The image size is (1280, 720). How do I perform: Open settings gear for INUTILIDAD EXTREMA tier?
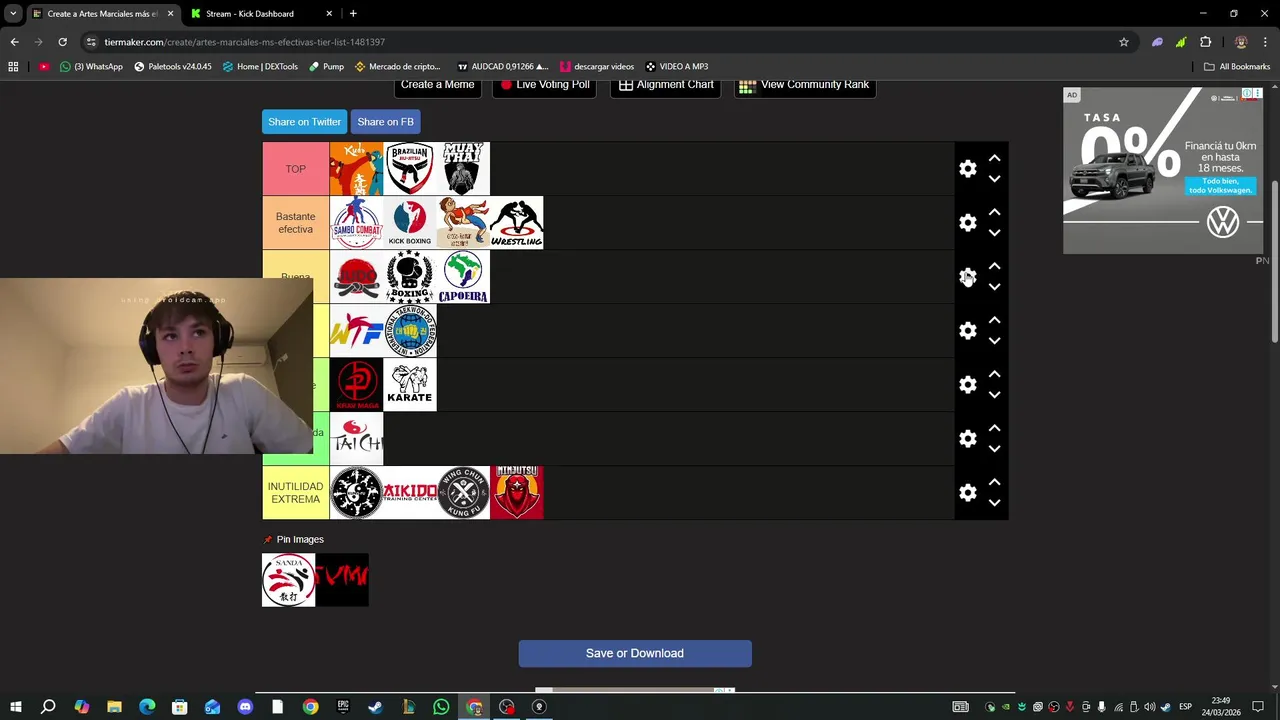point(967,493)
